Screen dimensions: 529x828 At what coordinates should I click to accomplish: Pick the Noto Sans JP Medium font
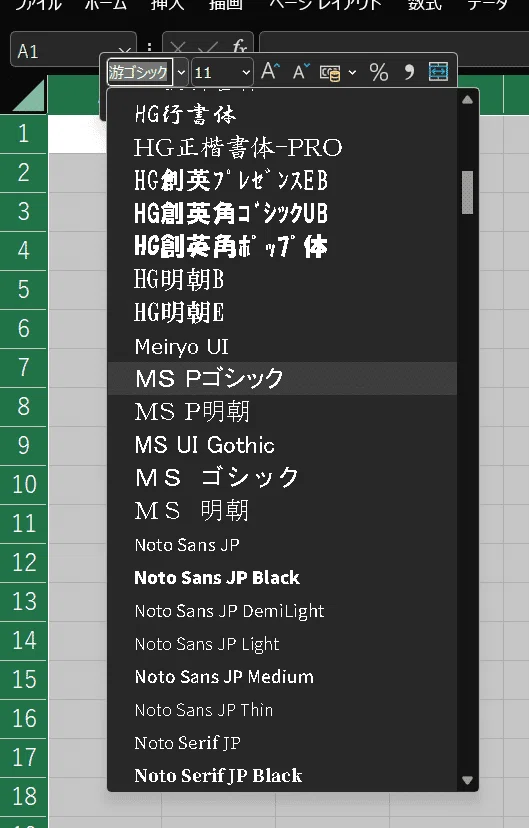click(282, 676)
